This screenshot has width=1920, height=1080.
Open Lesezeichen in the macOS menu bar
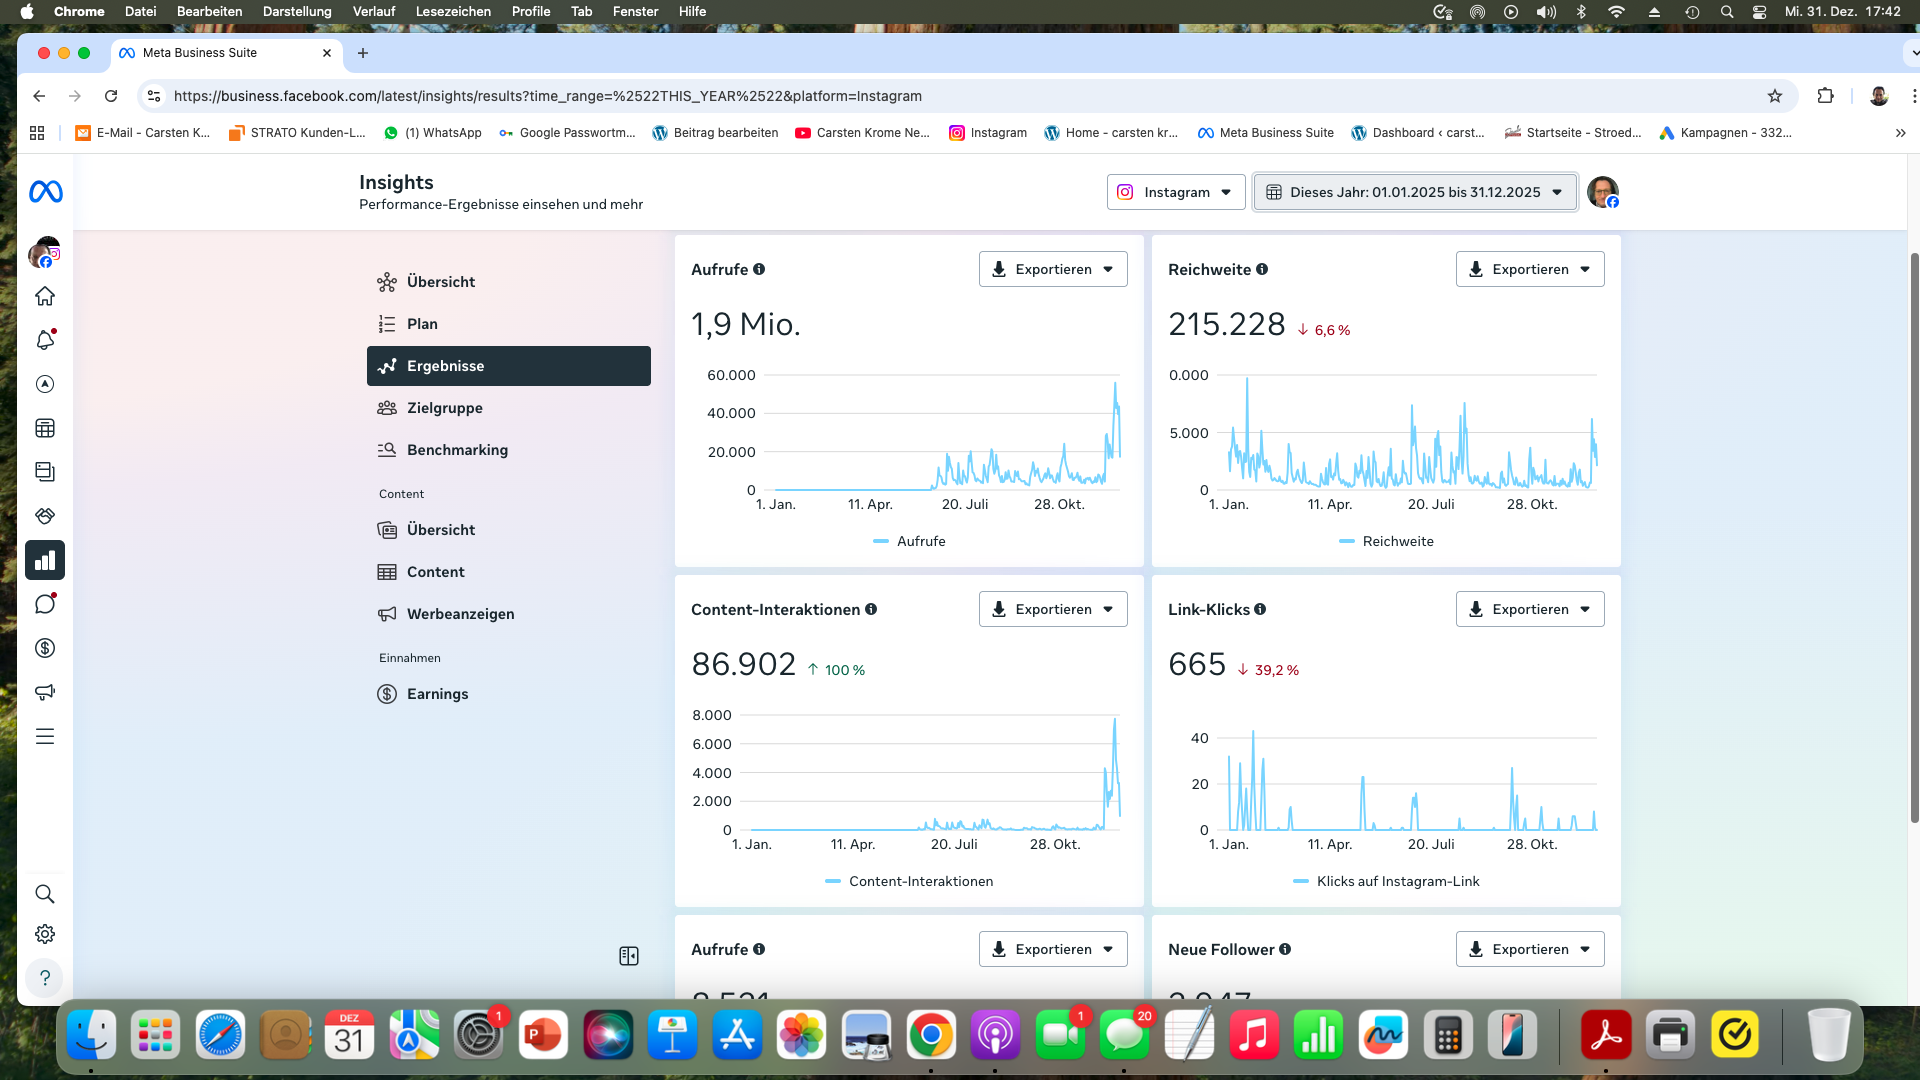pos(453,12)
